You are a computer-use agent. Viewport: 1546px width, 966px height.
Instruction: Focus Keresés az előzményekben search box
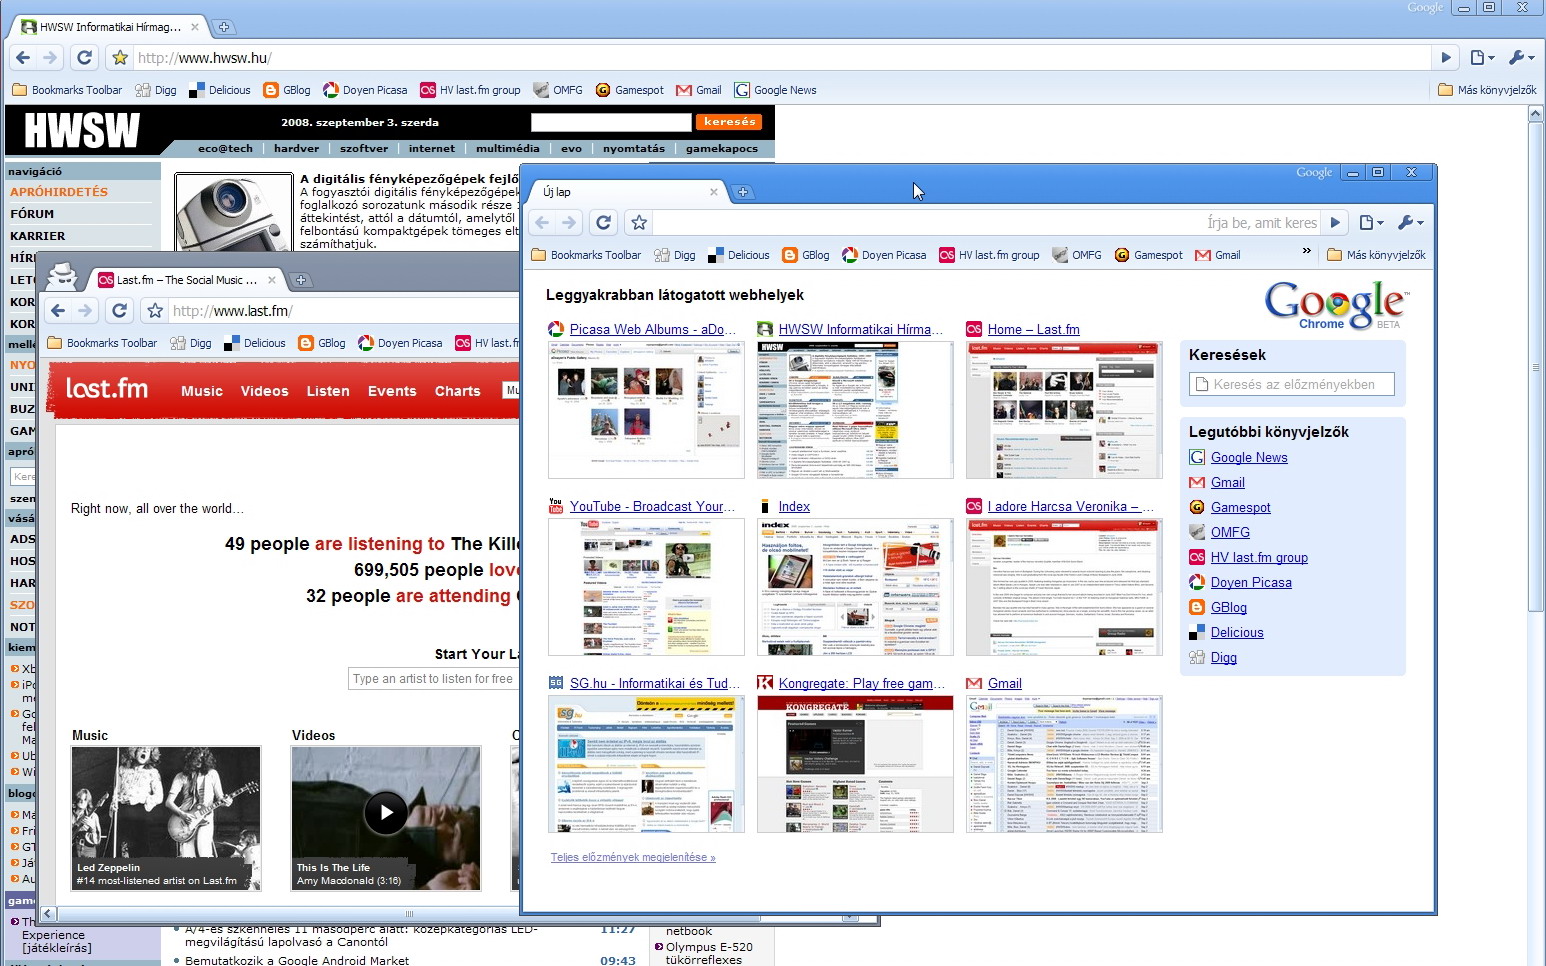coord(1292,384)
